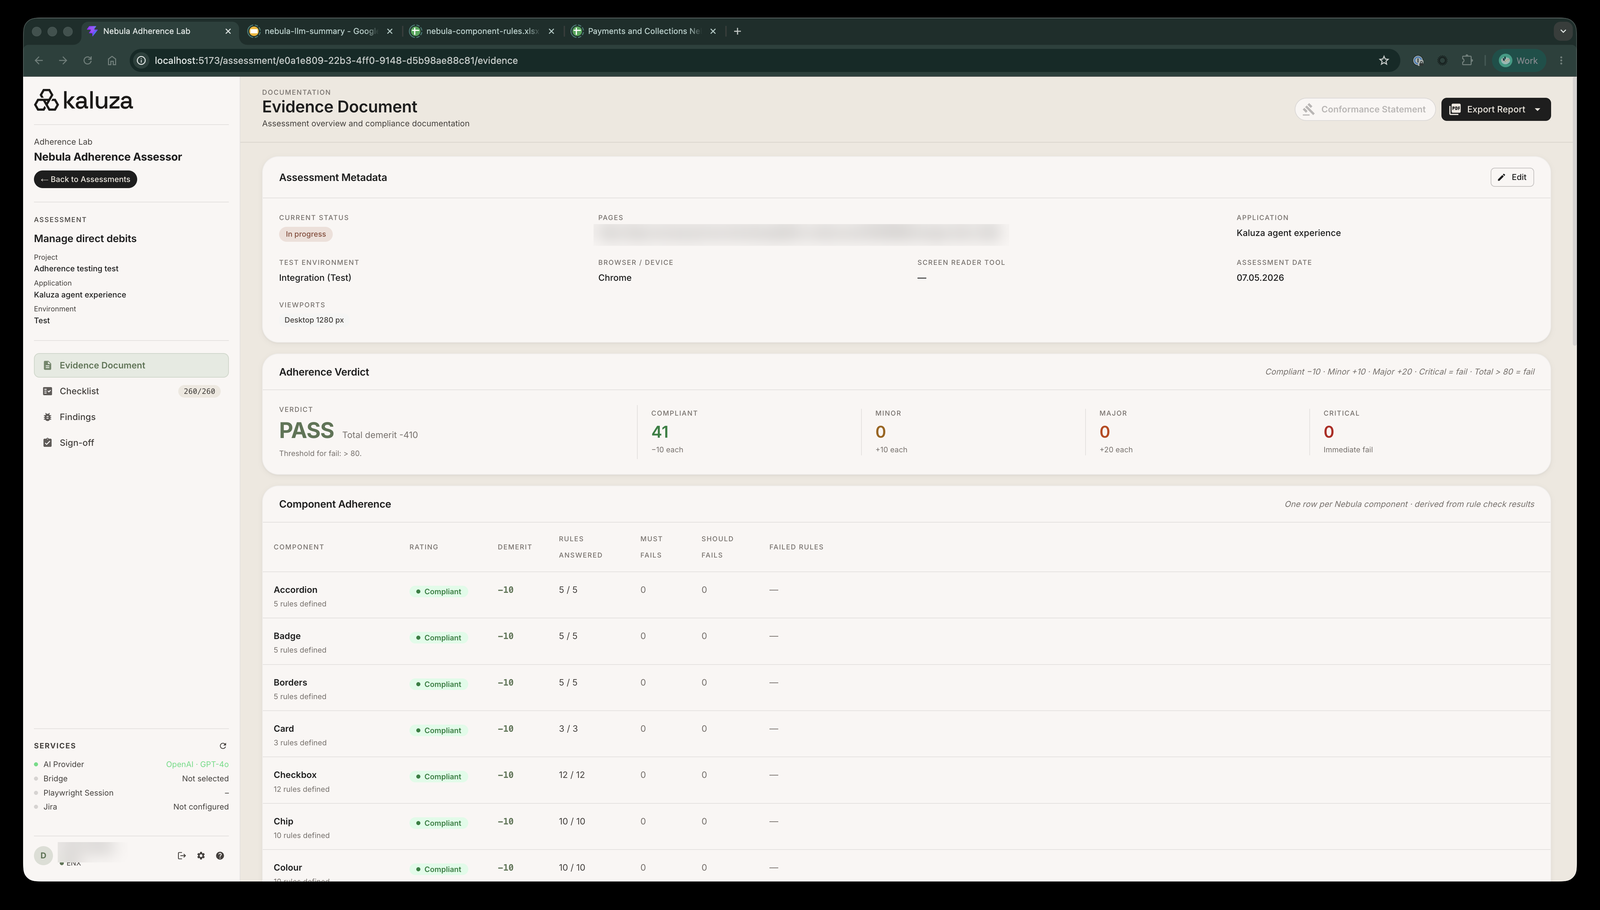1600x910 pixels.
Task: Click the dark circular extension icon
Action: [1442, 60]
